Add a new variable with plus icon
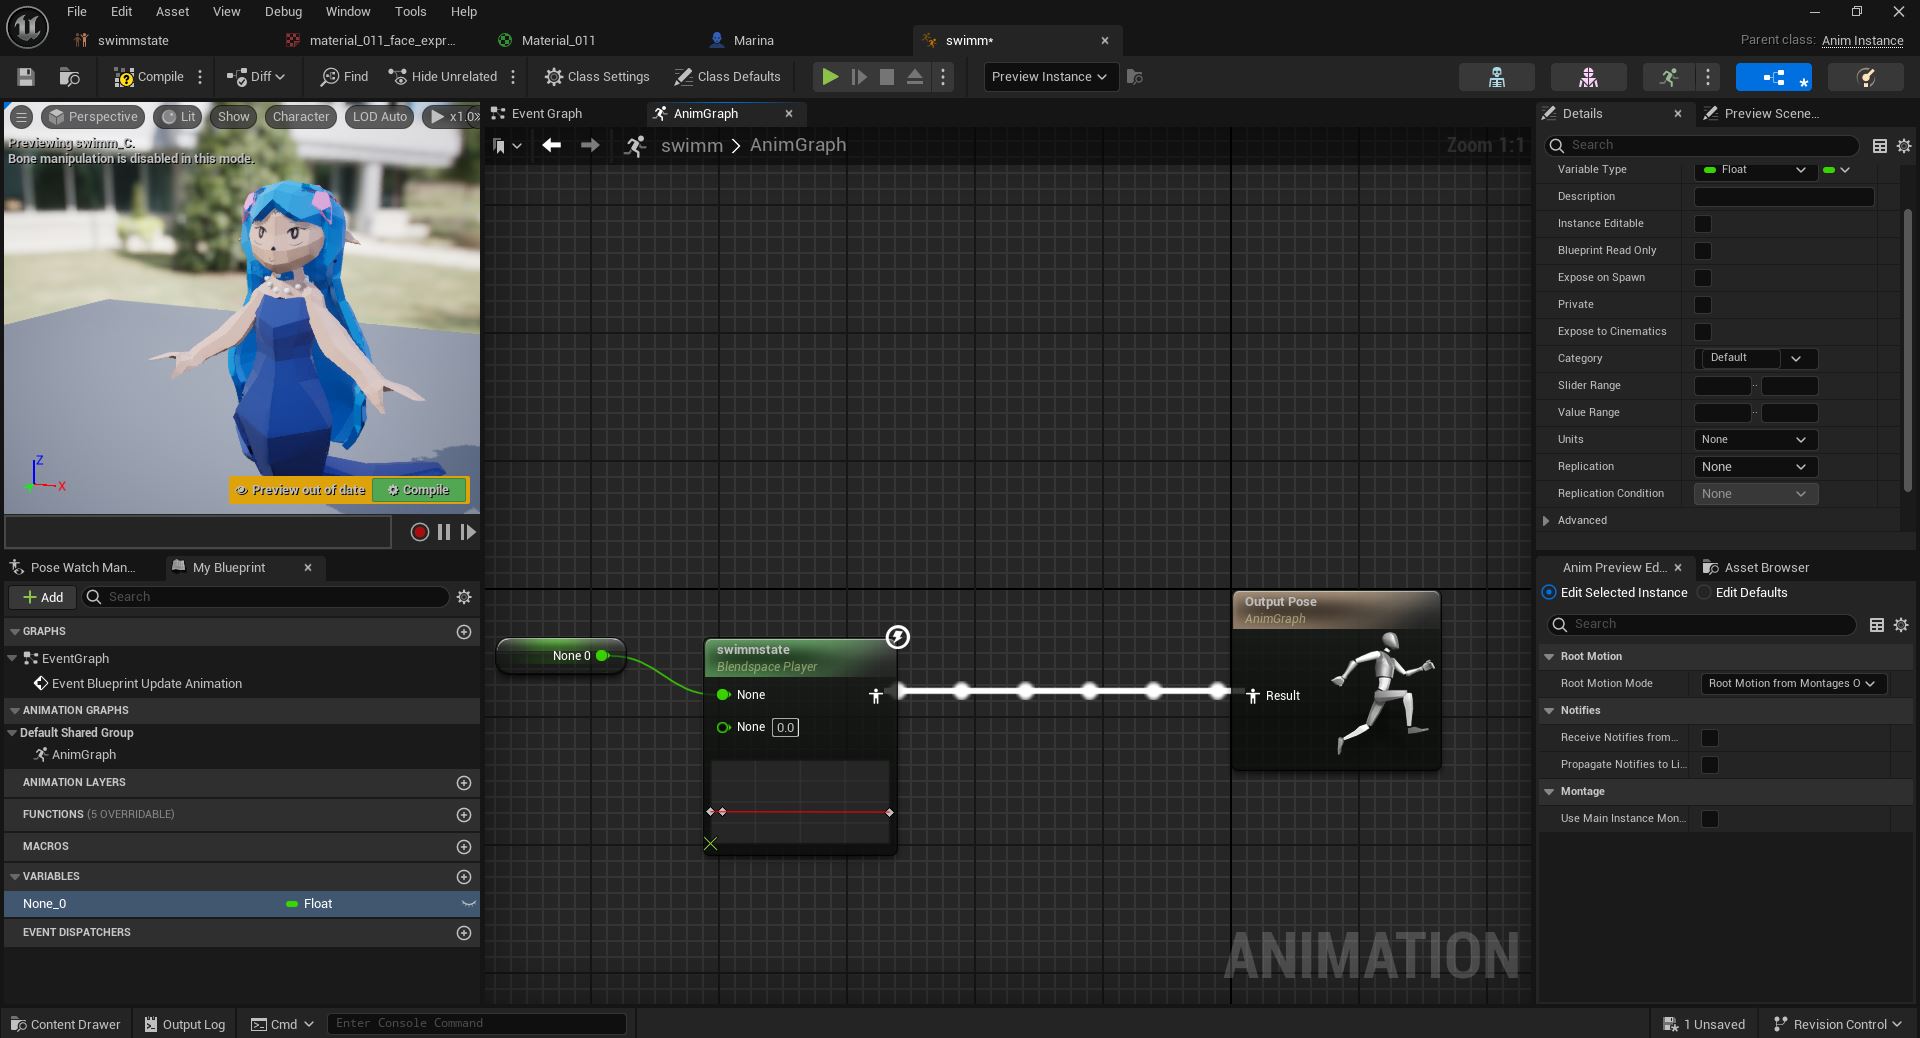 [x=464, y=877]
